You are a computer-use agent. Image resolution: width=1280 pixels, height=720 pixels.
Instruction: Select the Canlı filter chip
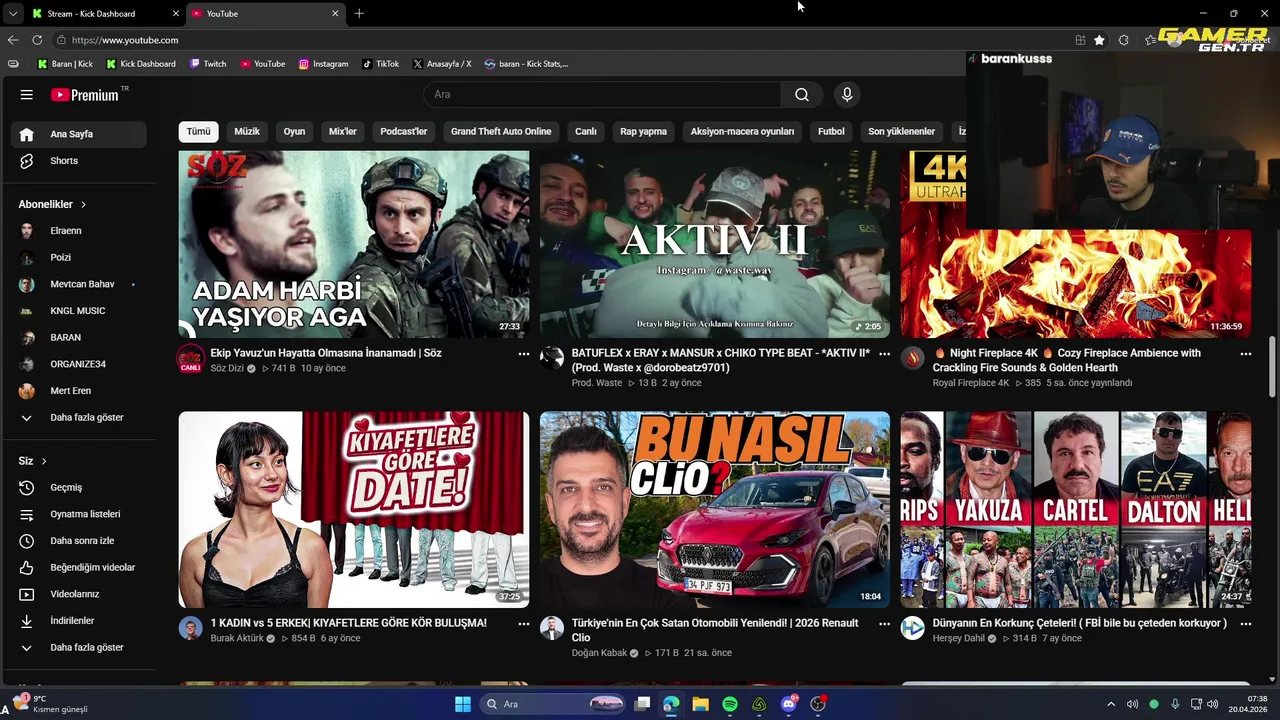(x=586, y=132)
